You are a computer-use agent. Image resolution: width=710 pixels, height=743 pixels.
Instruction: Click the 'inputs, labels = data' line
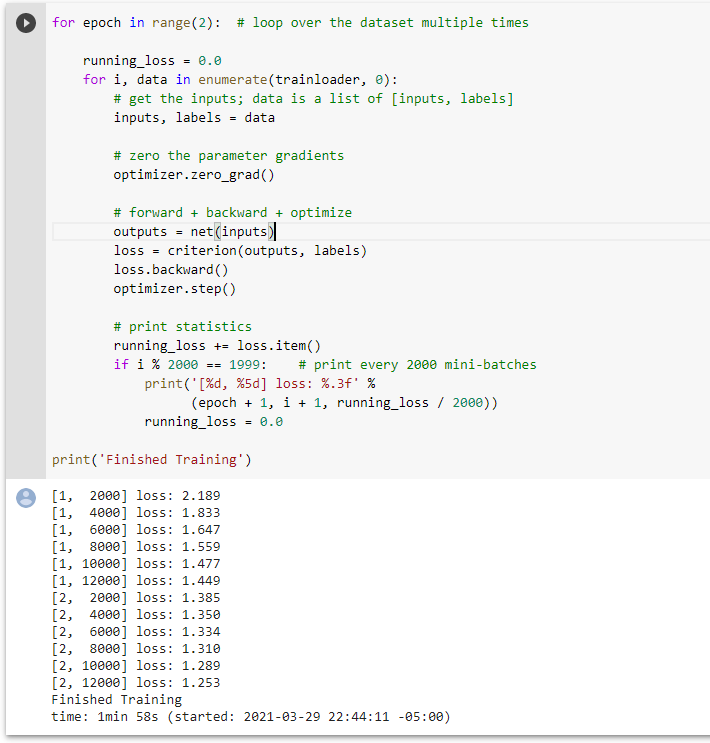click(194, 118)
